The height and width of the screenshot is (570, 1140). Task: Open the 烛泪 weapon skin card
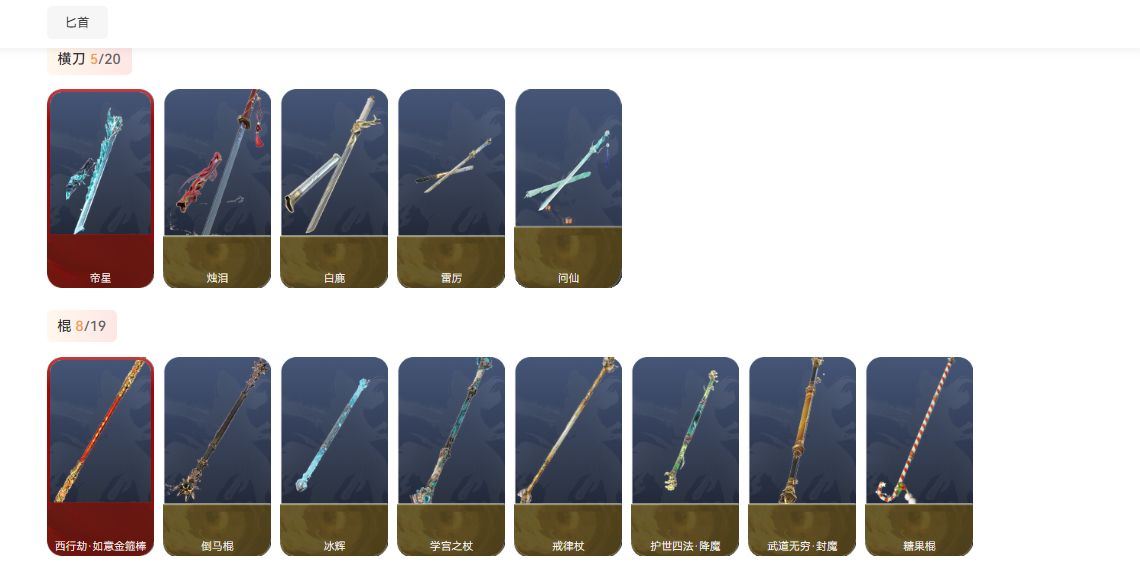(x=217, y=188)
